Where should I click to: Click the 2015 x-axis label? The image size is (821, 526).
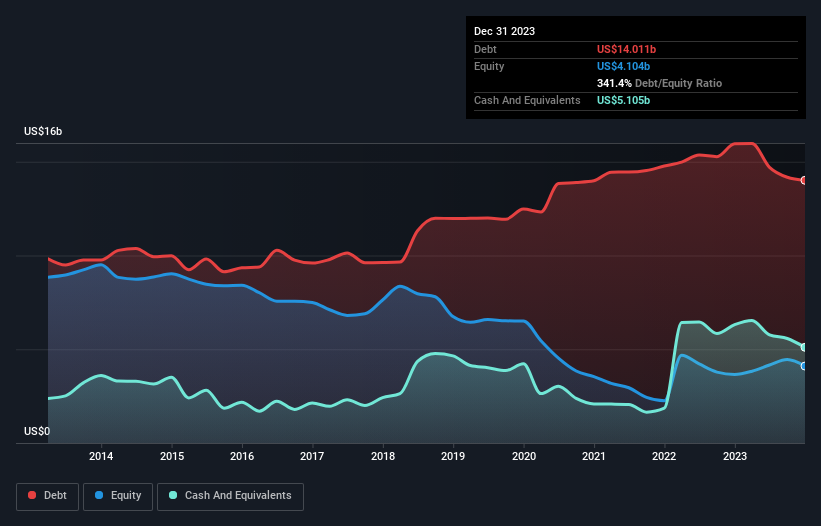pos(172,456)
